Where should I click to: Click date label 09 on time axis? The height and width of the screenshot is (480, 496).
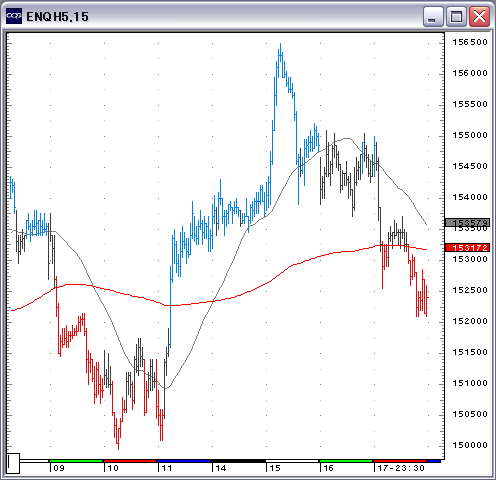pos(59,468)
